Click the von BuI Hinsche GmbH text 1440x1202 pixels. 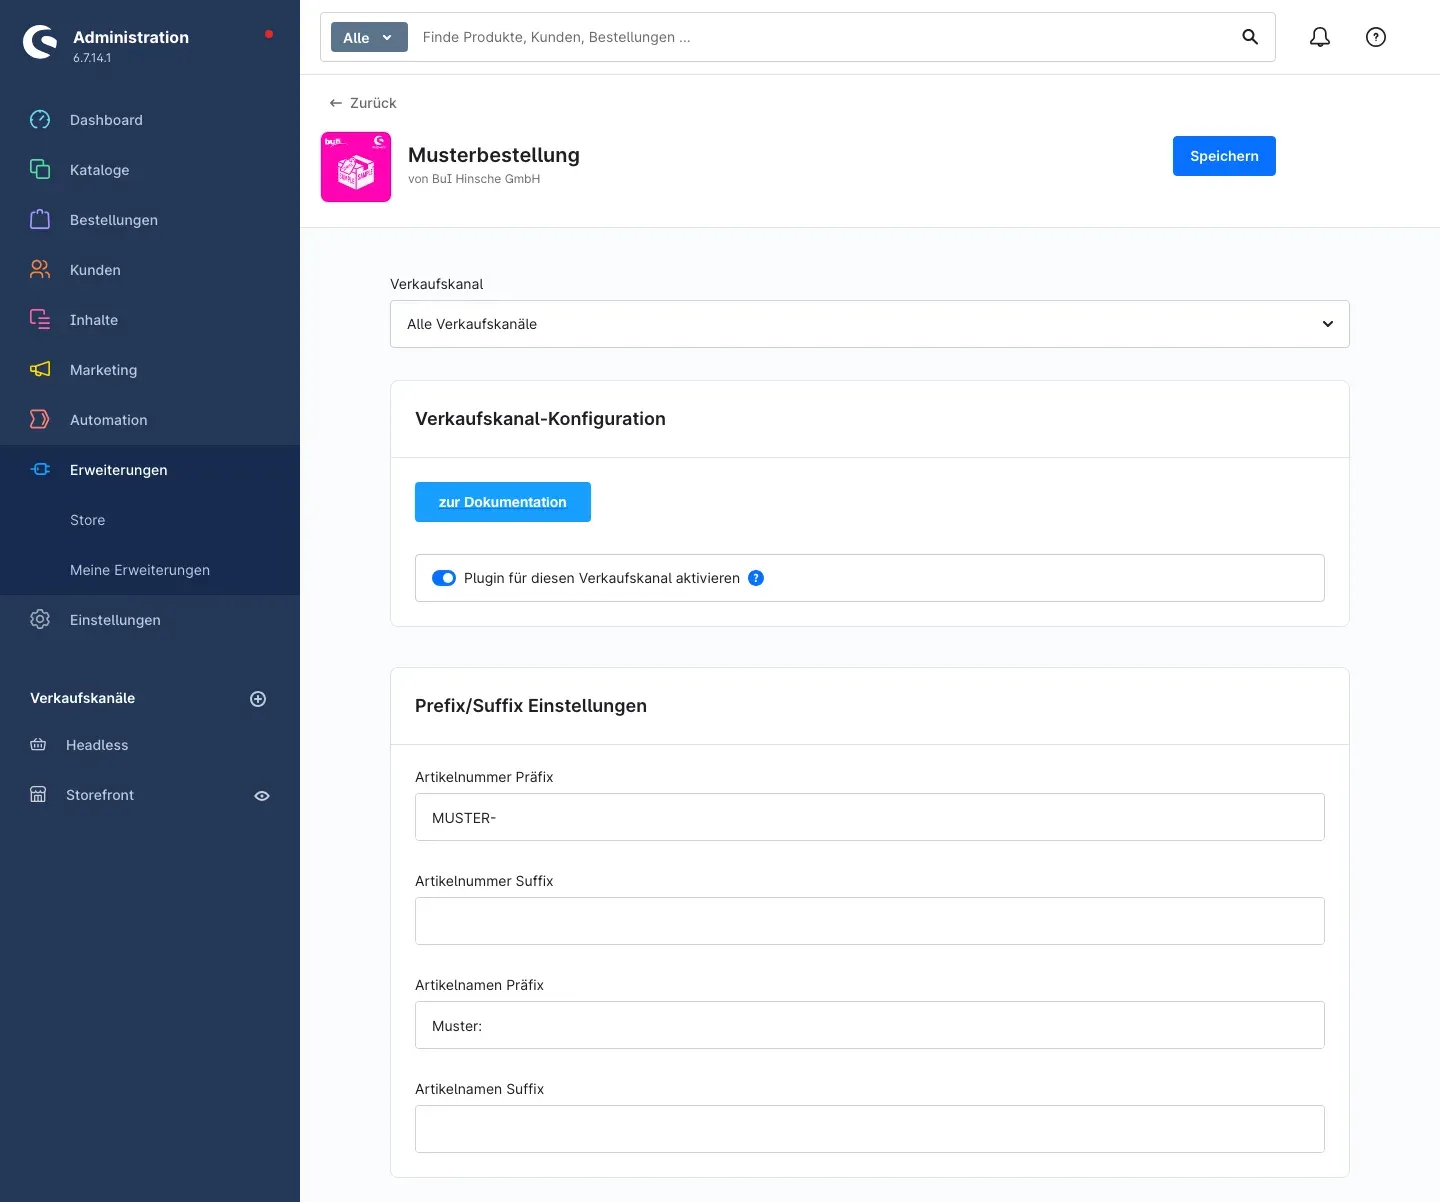pyautogui.click(x=474, y=179)
